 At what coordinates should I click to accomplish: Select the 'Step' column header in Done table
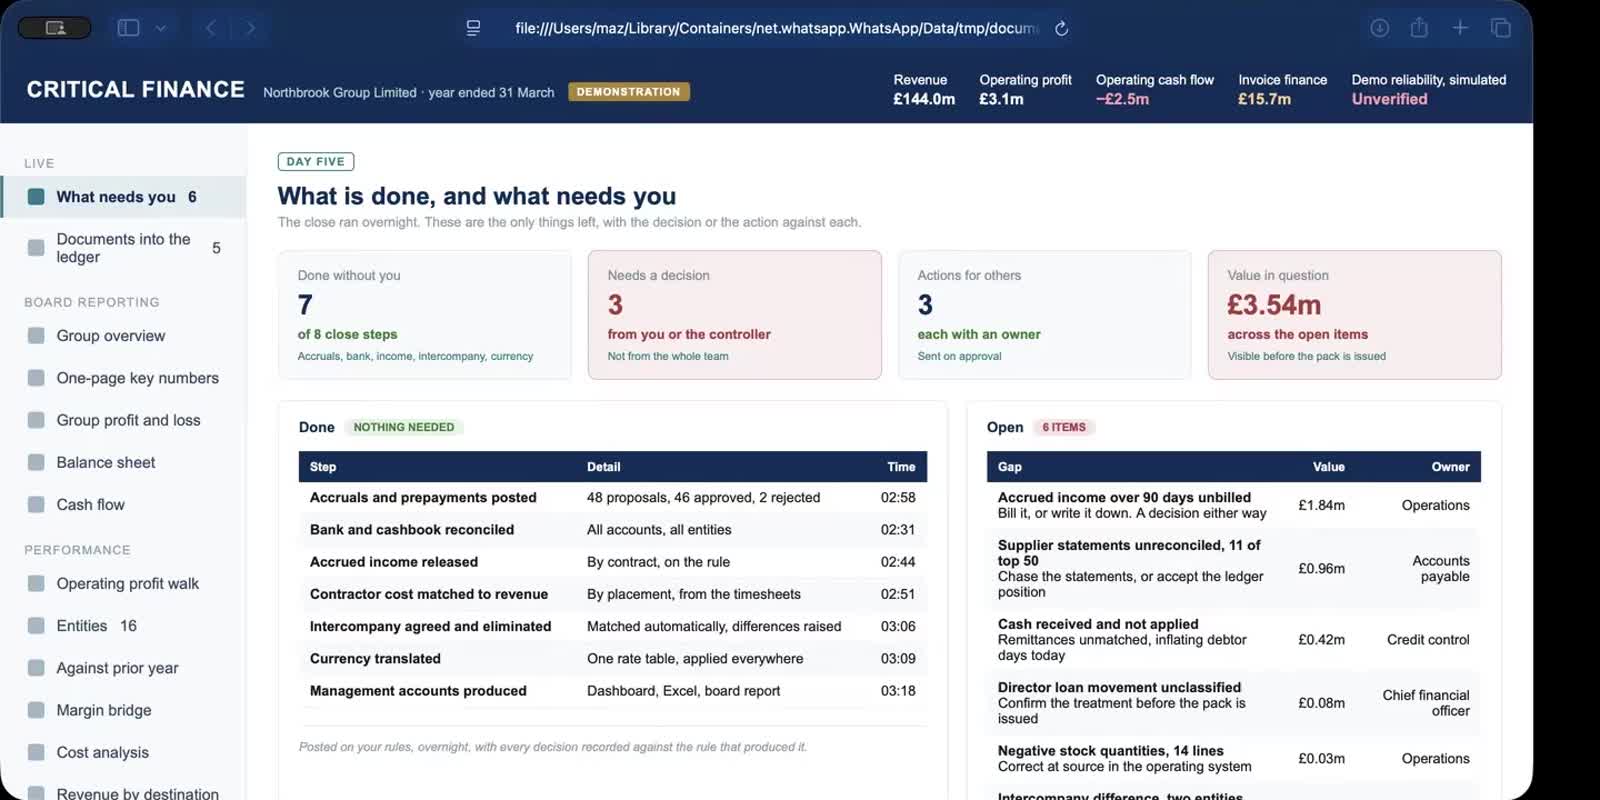323,467
